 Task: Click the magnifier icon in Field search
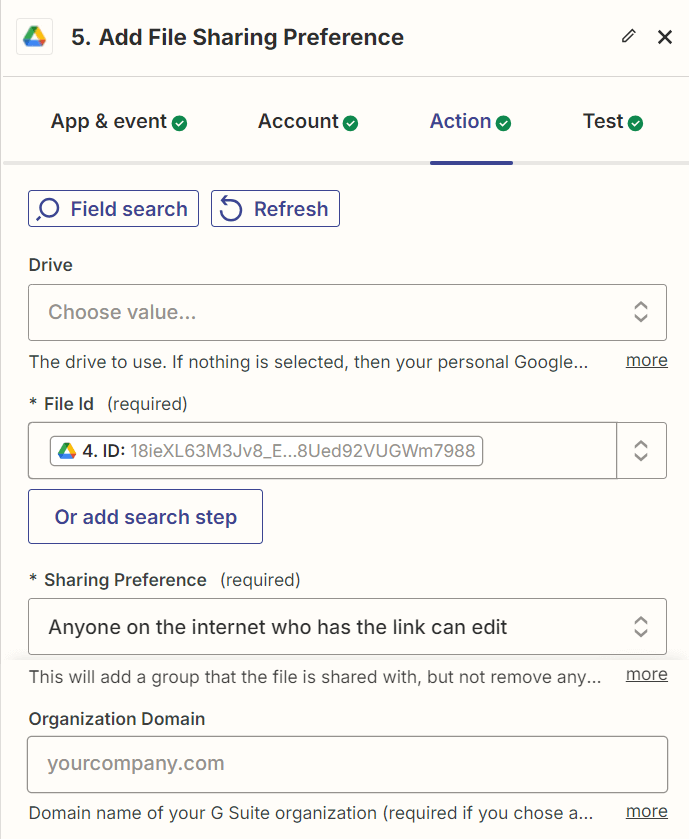point(49,209)
